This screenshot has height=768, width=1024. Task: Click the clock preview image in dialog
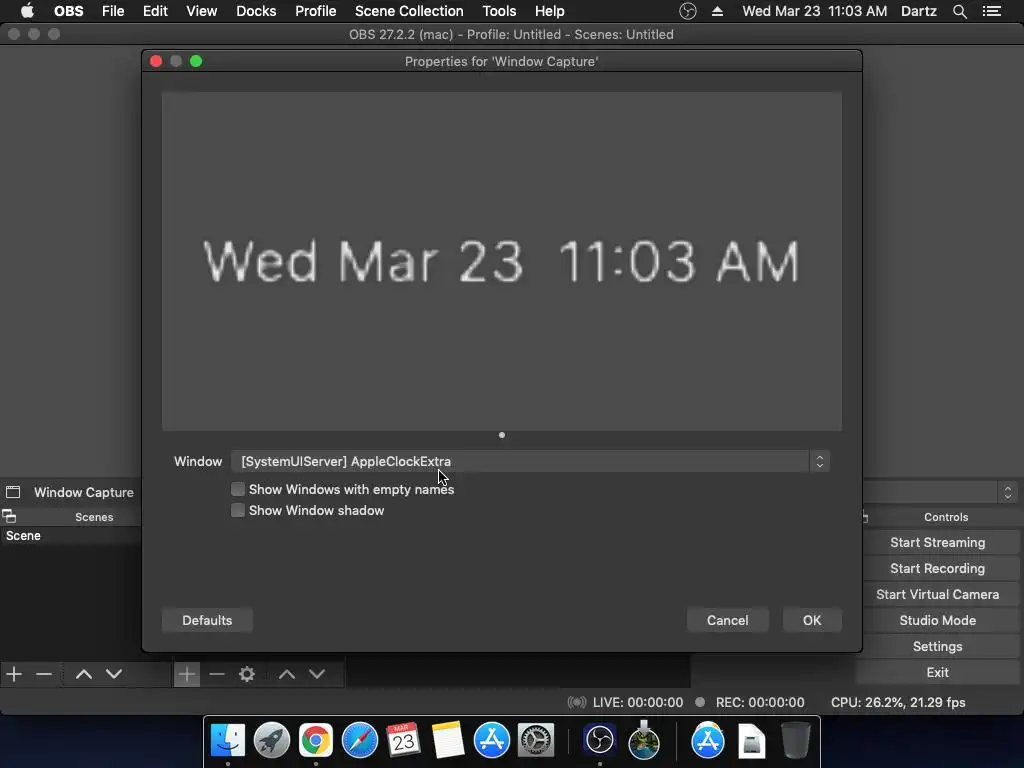click(x=502, y=261)
